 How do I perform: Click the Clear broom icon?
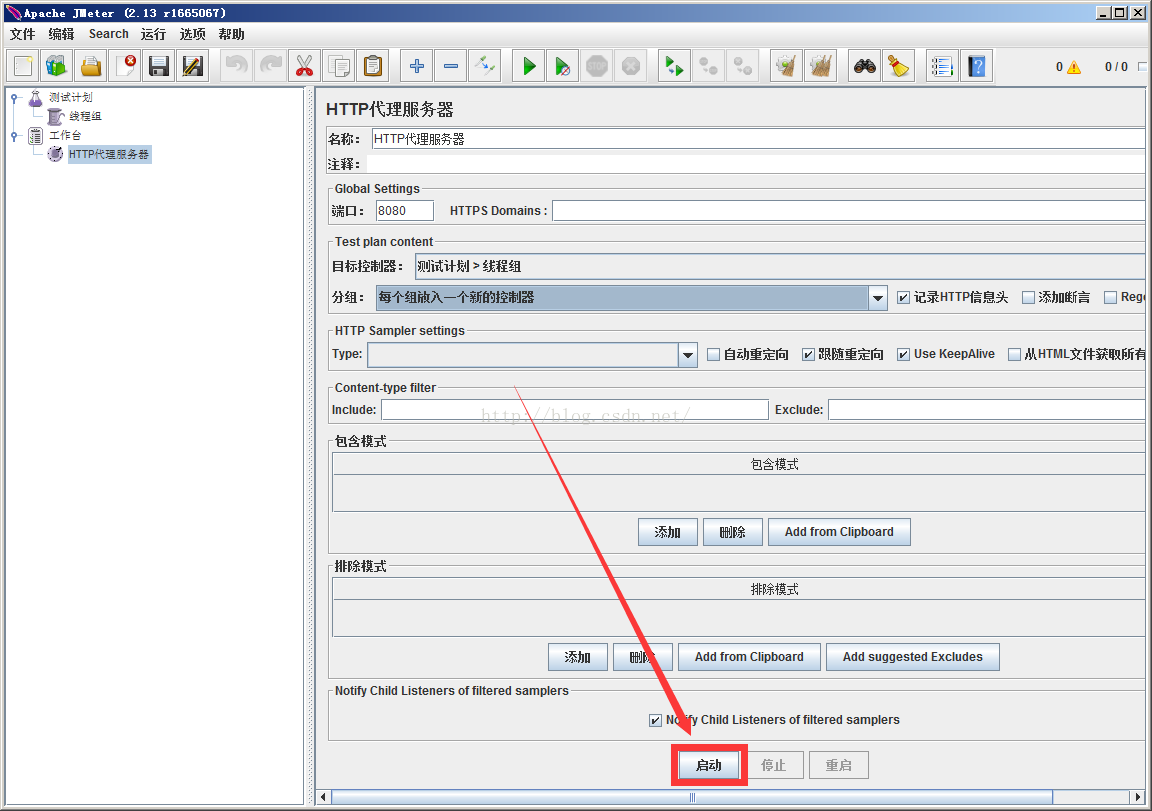pyautogui.click(x=786, y=66)
